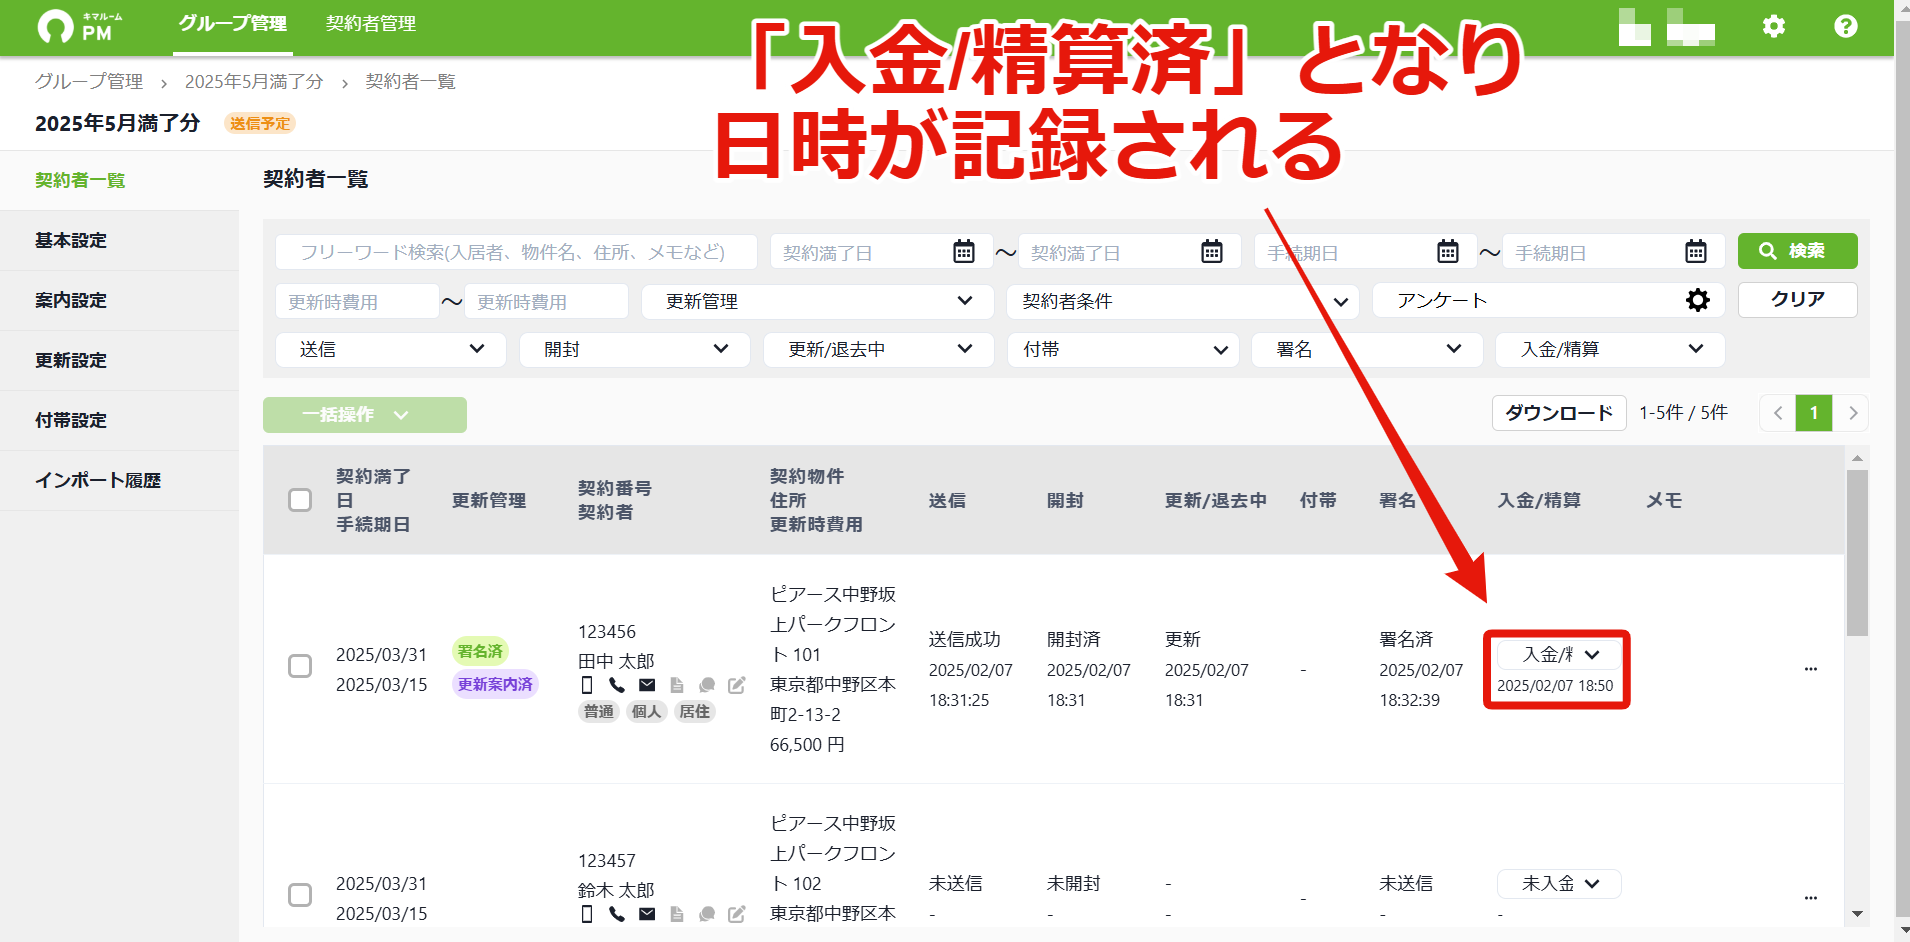Click phone icon for 鈴木 太郎
This screenshot has height=942, width=1910.
pyautogui.click(x=617, y=914)
